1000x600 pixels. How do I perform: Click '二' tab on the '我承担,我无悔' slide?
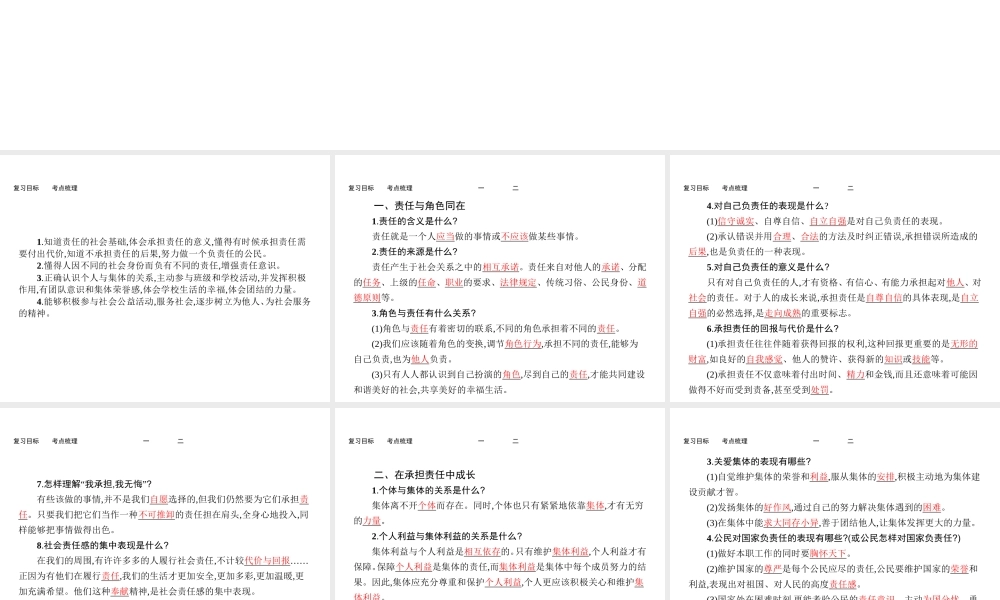(x=180, y=441)
